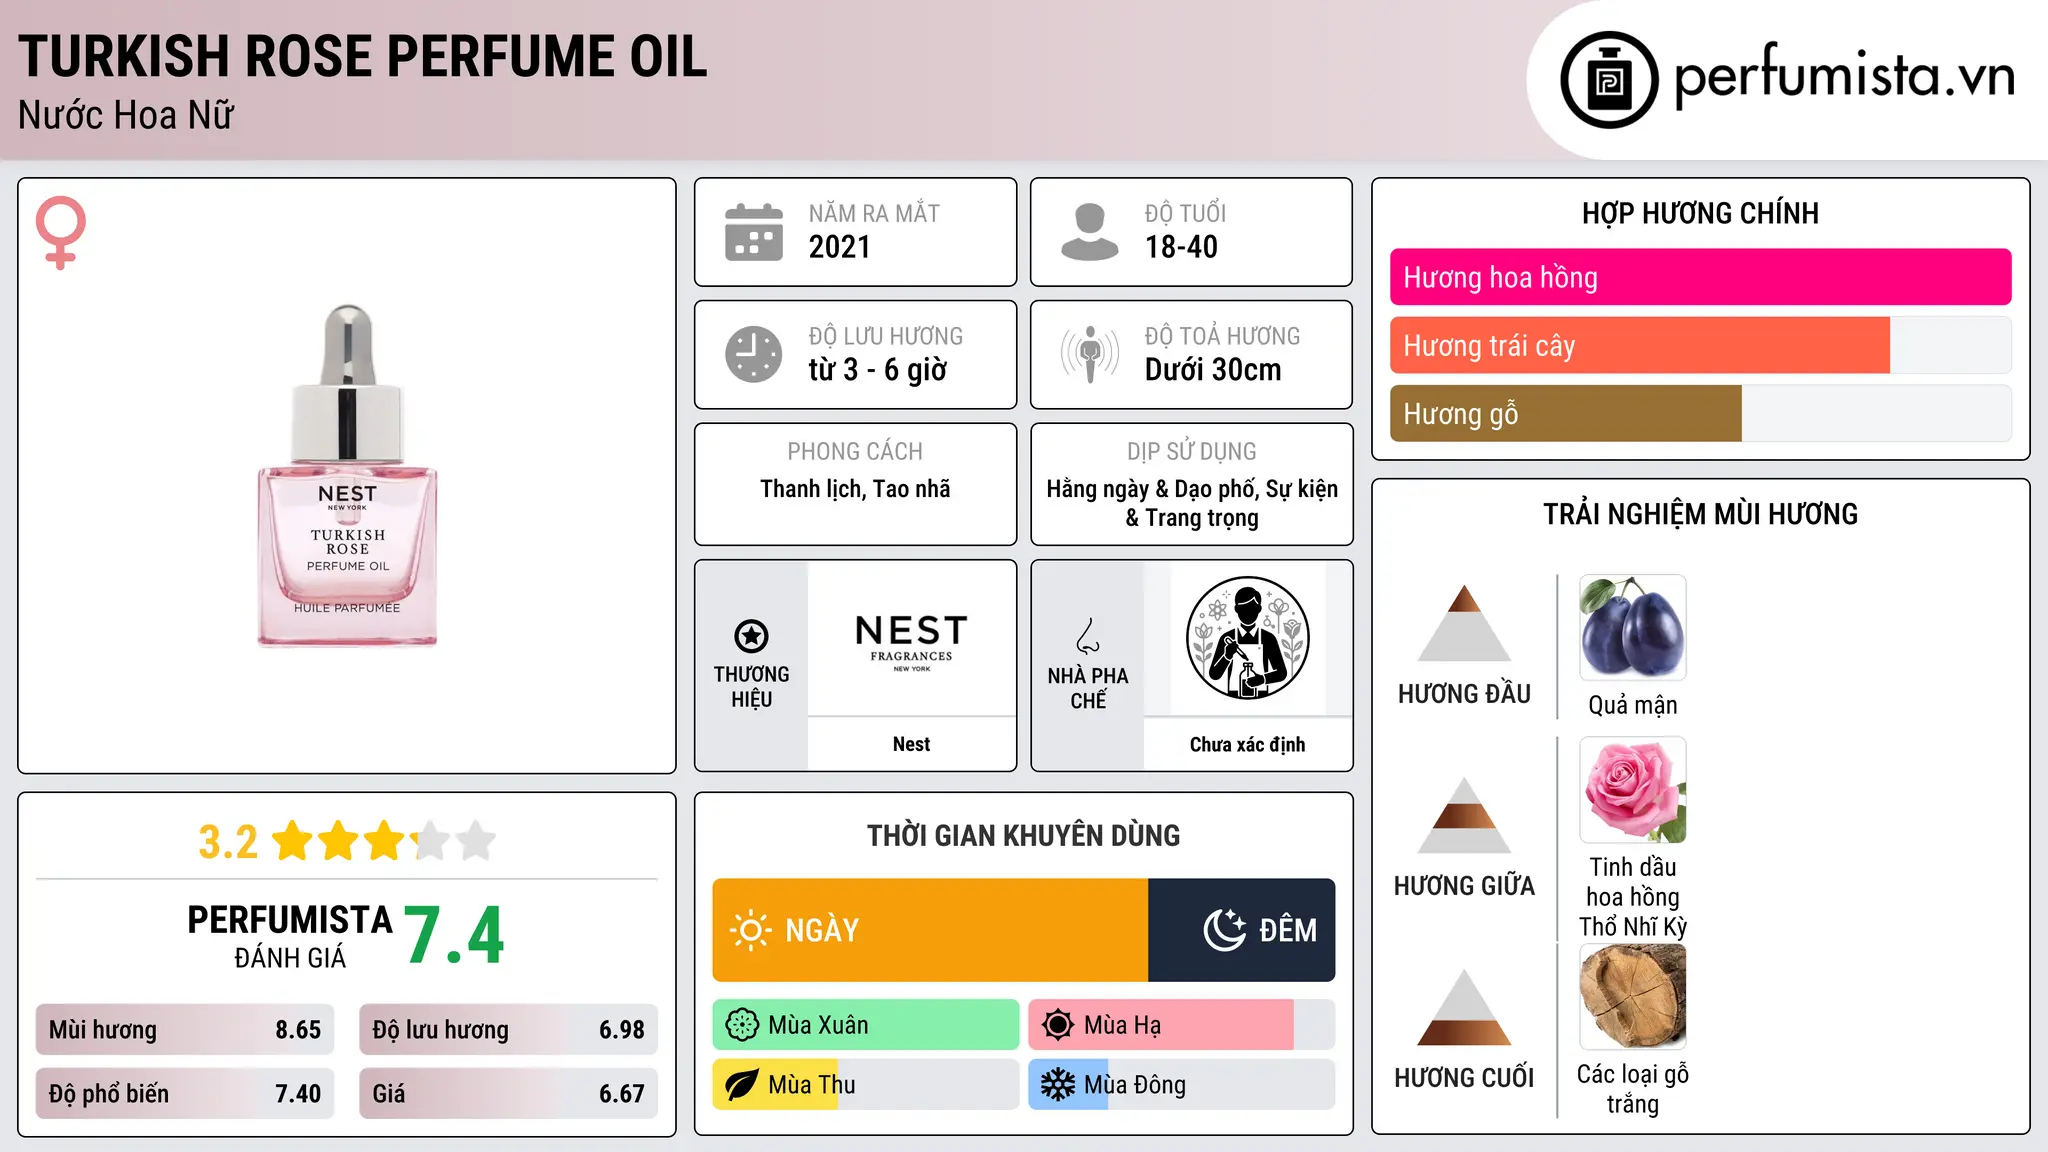Click the Nest Fragrances brand logo
Viewport: 2048px width, 1152px height.
(x=911, y=642)
